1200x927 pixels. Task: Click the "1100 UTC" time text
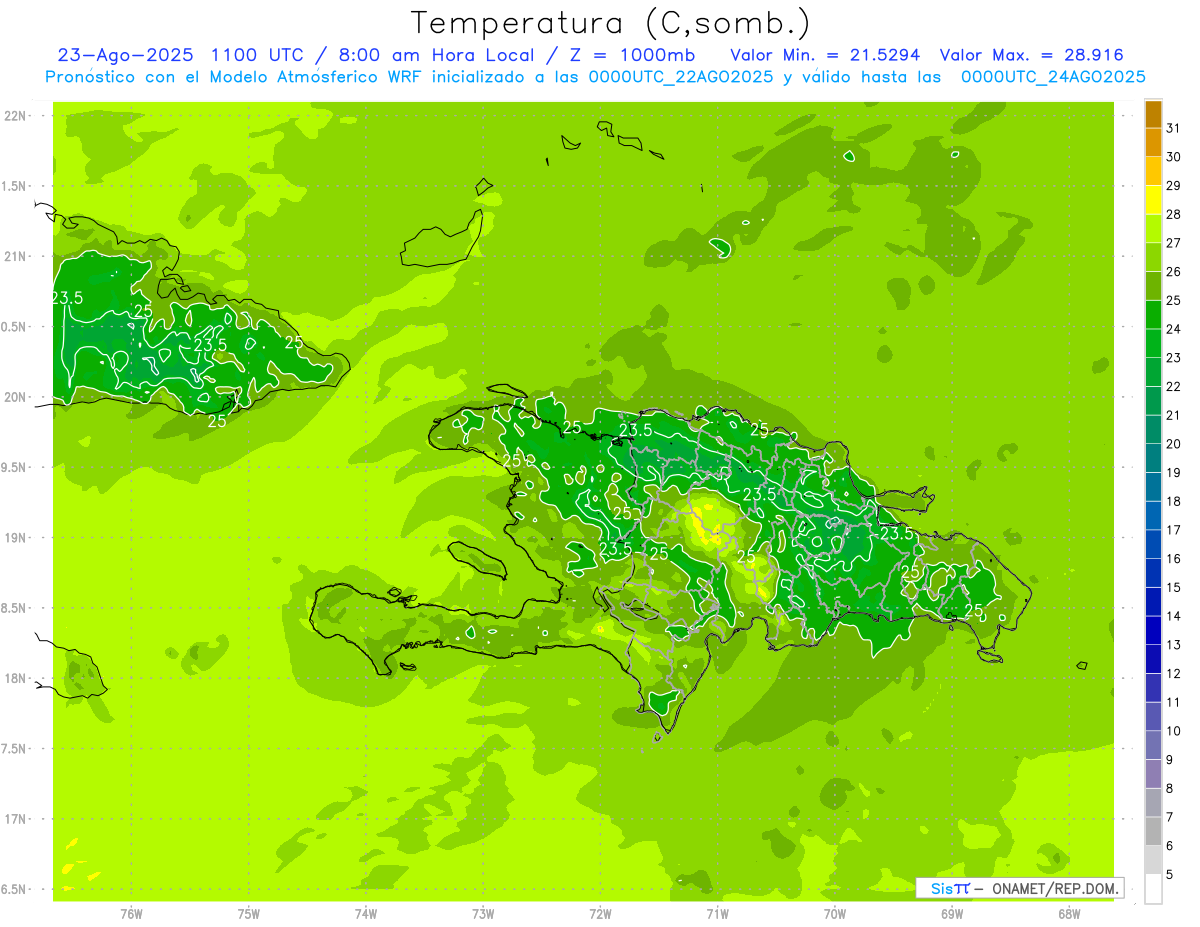[x=257, y=55]
